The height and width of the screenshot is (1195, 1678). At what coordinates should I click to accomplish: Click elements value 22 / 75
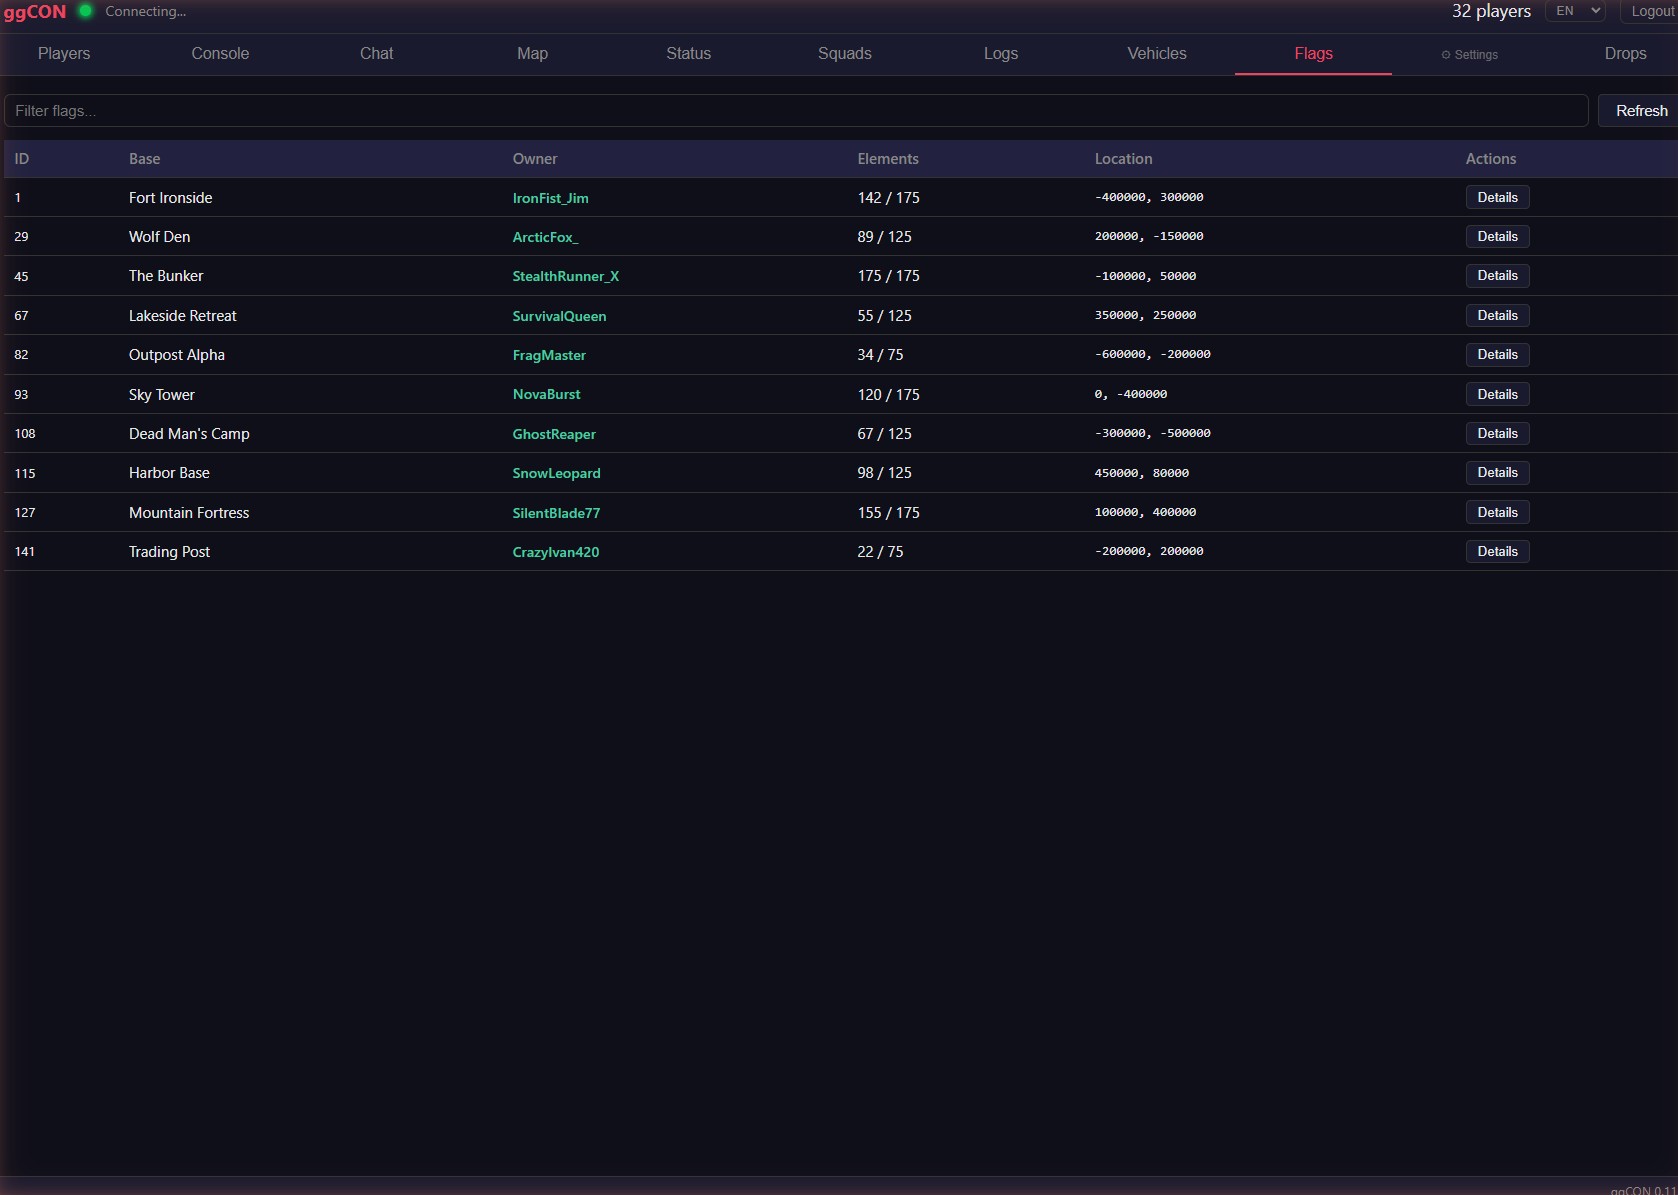(x=880, y=552)
